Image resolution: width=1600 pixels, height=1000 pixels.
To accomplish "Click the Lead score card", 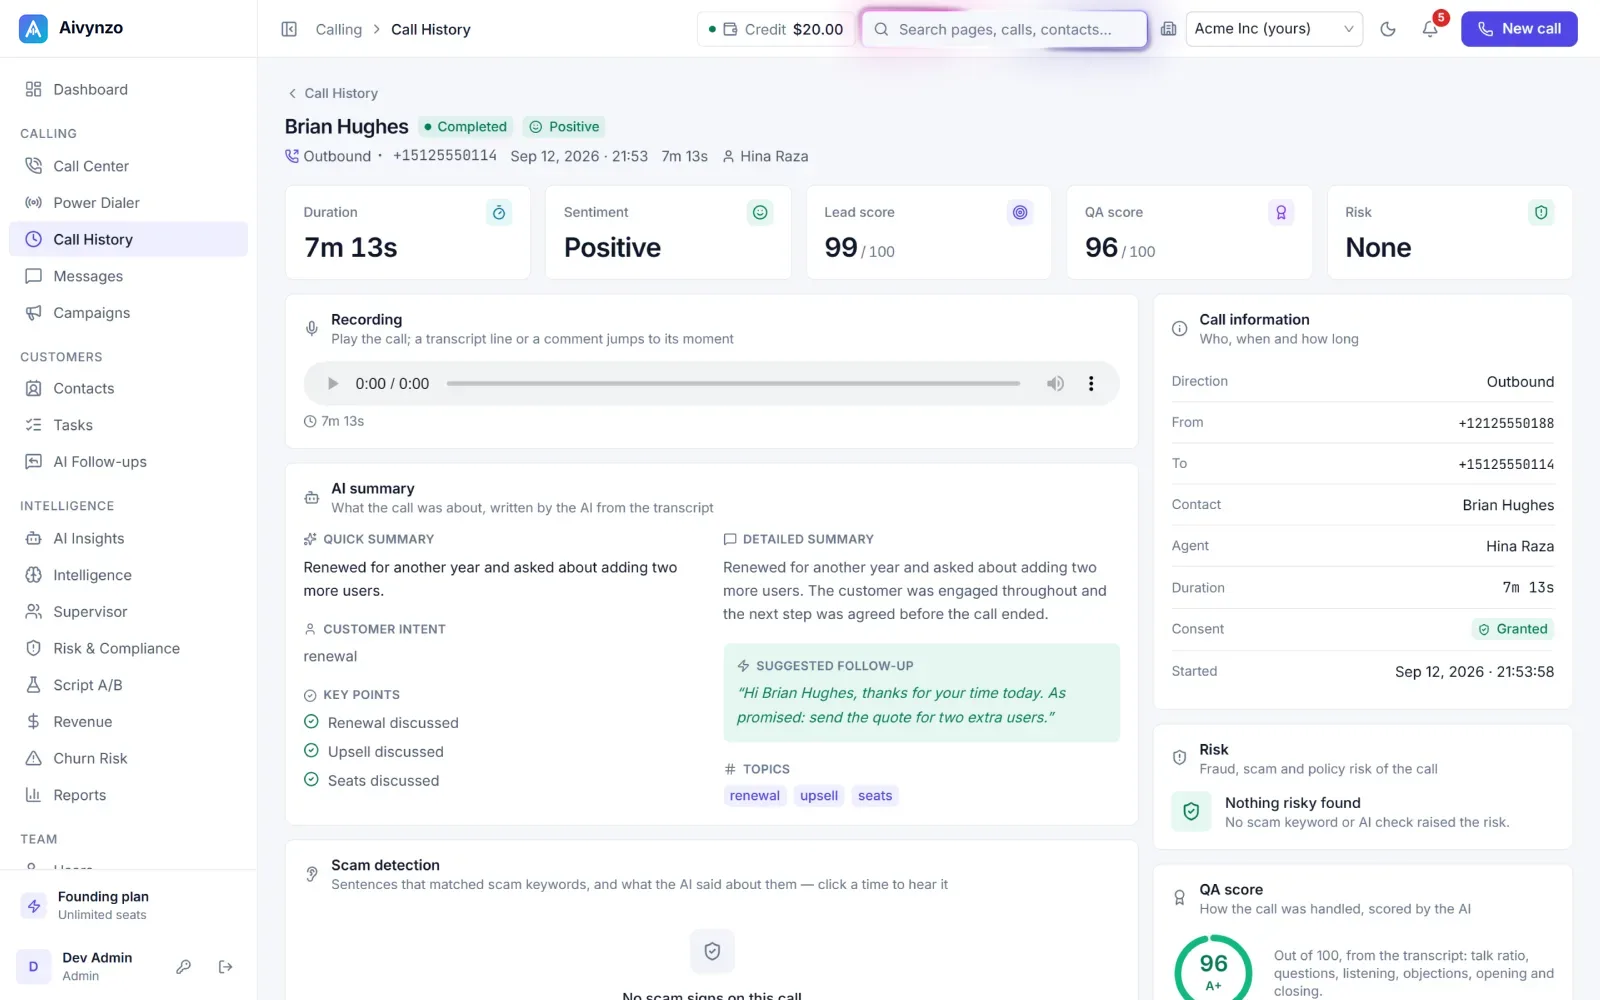I will point(929,232).
